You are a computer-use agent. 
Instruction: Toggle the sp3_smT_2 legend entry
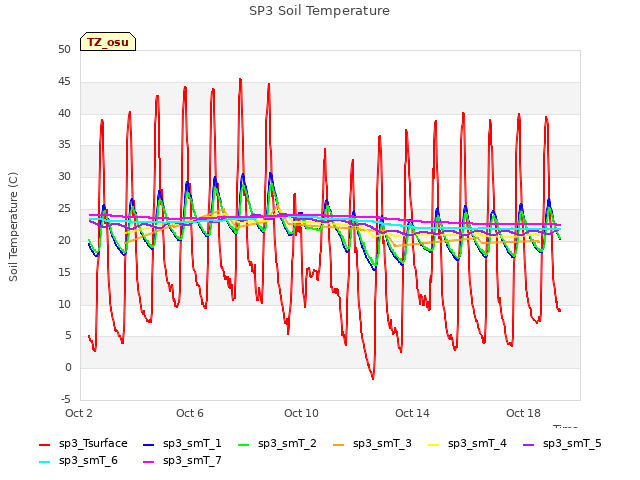277,444
